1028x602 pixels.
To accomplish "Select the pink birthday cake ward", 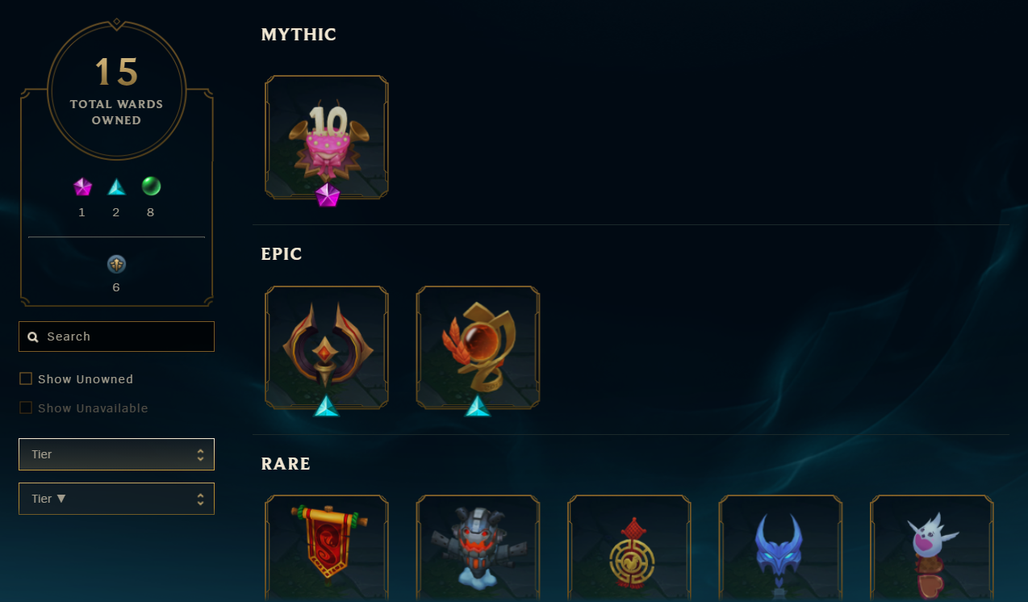I will [326, 136].
